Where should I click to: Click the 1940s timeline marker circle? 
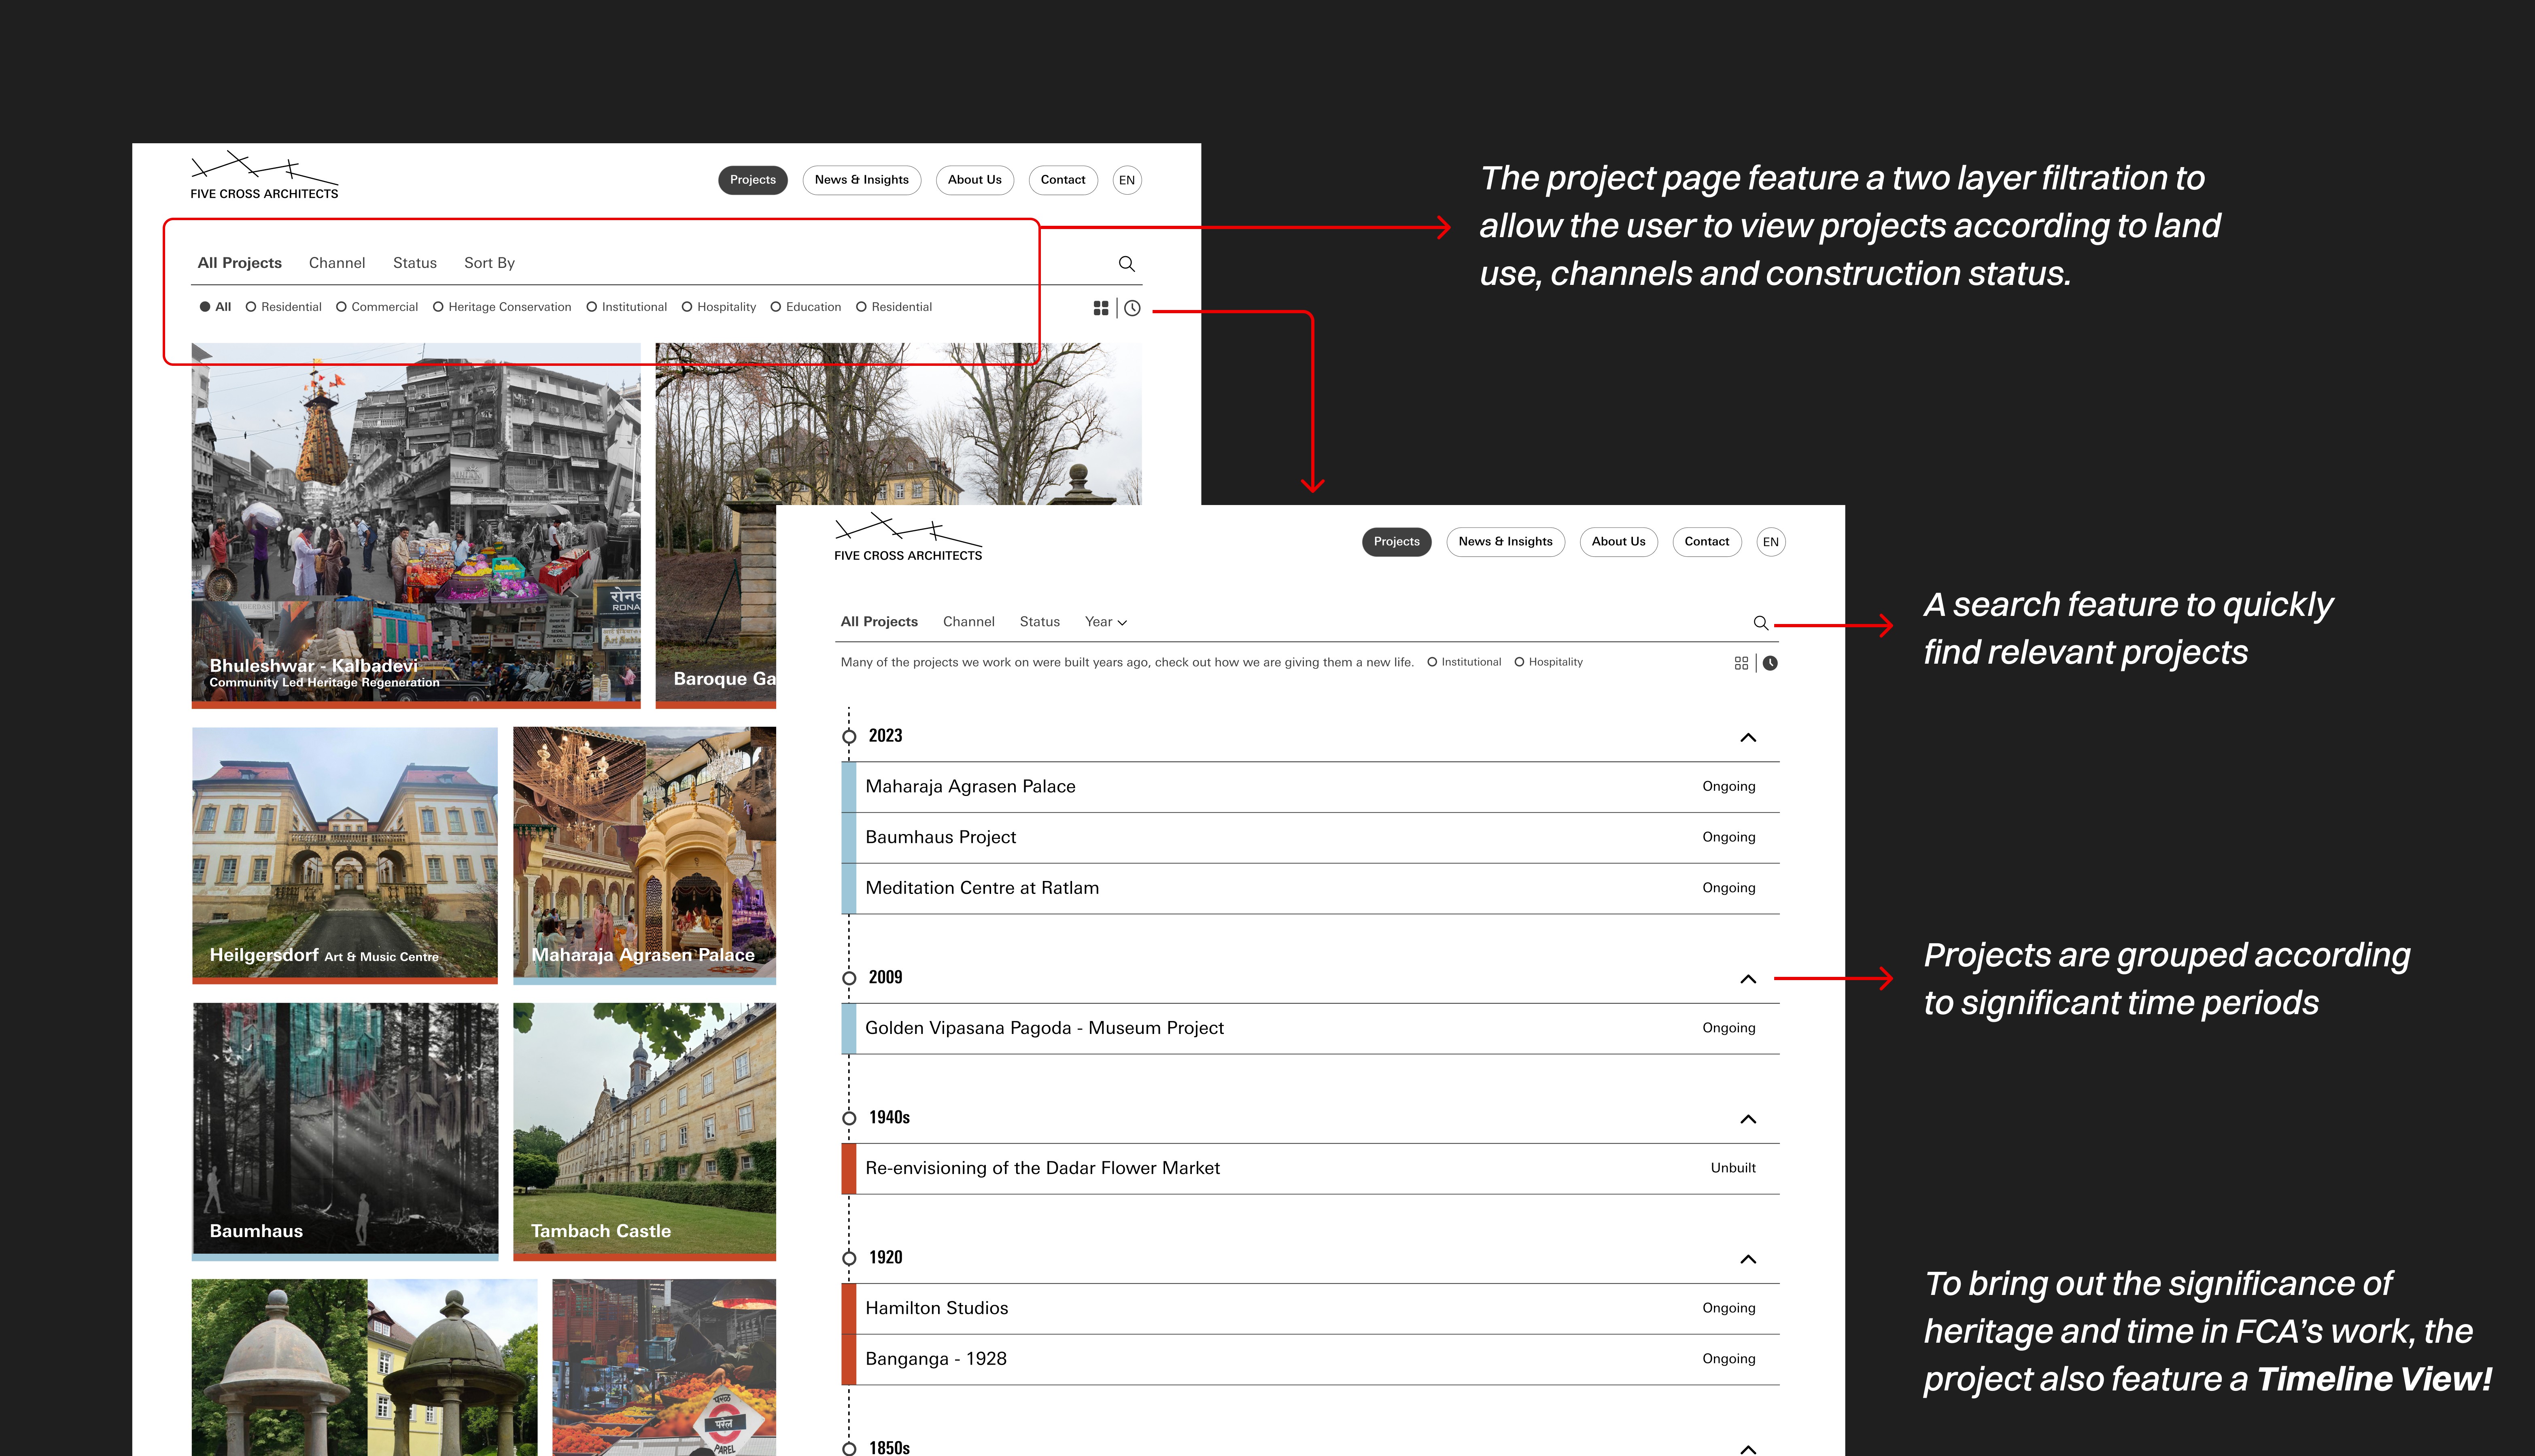tap(849, 1118)
